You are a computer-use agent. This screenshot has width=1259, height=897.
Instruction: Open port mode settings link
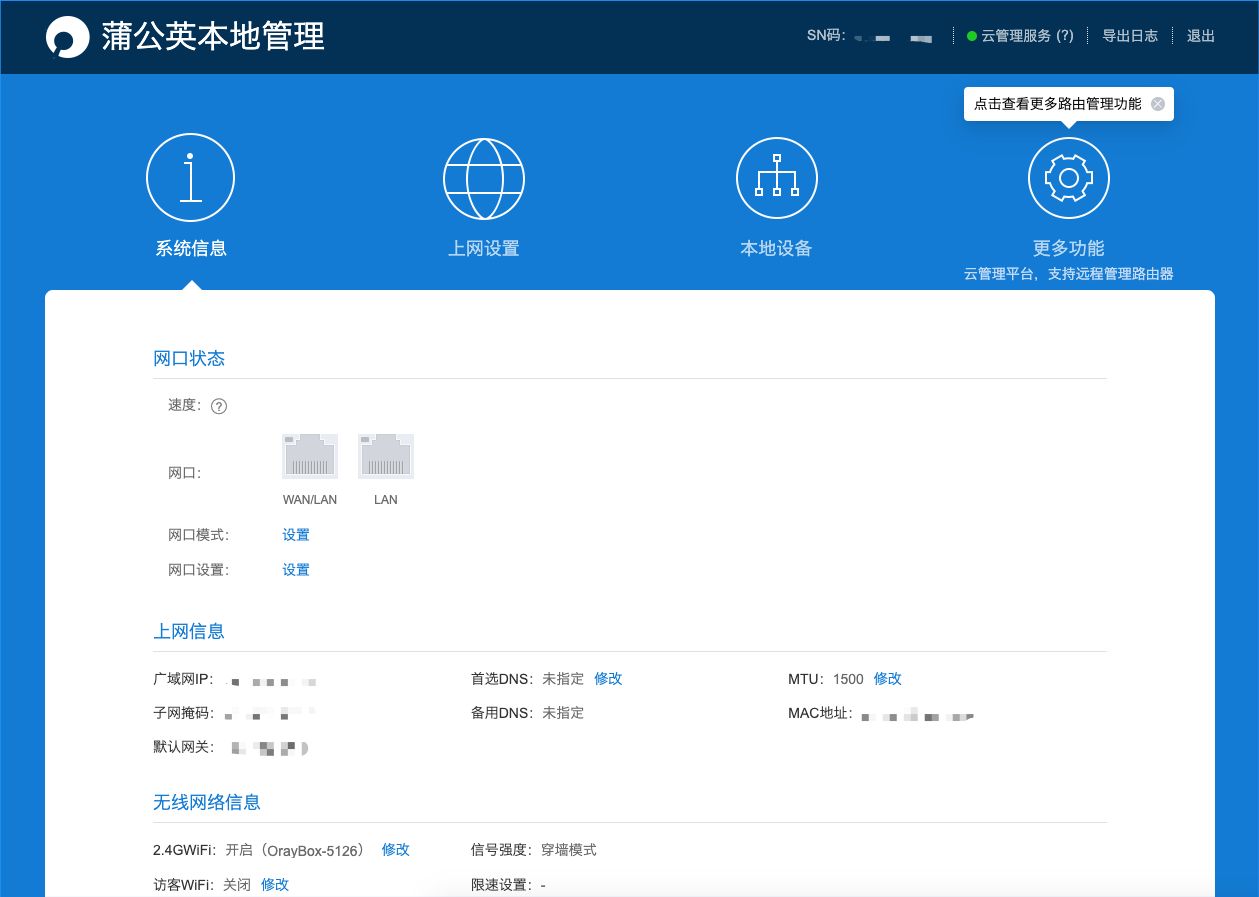[296, 535]
